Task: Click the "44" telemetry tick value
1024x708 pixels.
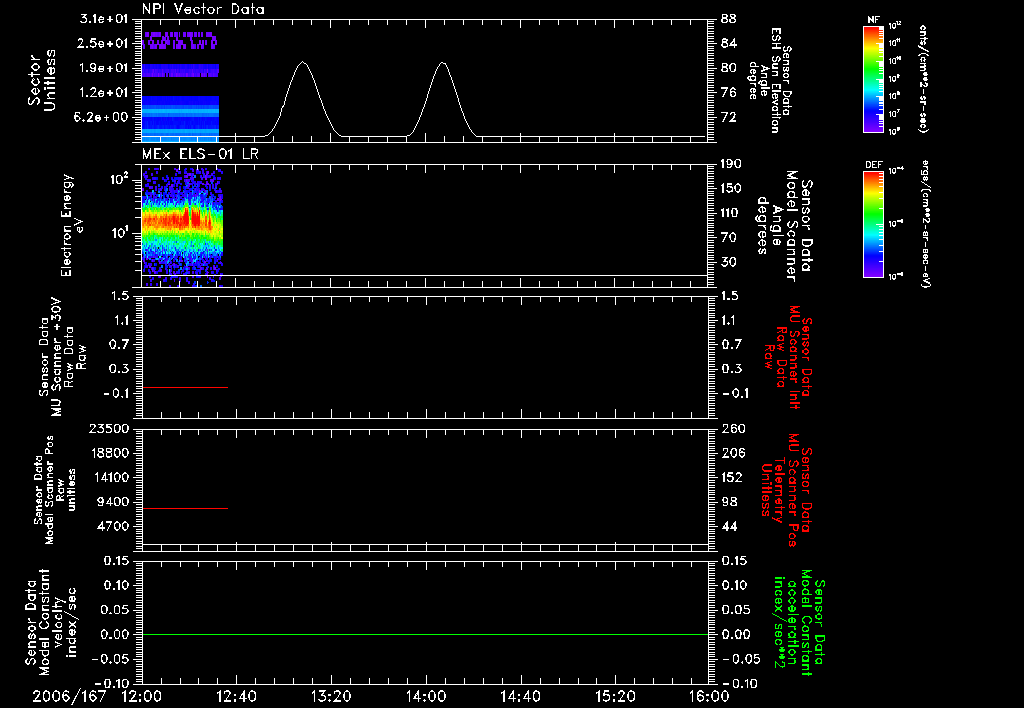Action: coord(729,526)
